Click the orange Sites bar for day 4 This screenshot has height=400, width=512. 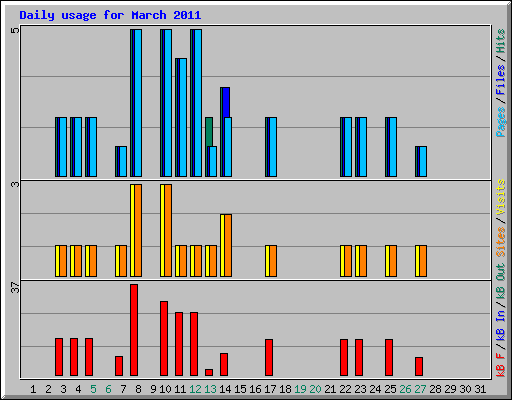coord(78,261)
